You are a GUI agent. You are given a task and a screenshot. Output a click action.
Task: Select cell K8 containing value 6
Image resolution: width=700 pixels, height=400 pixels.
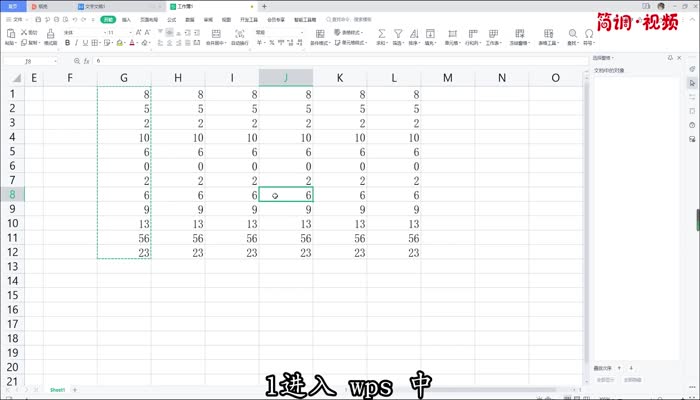(x=339, y=197)
